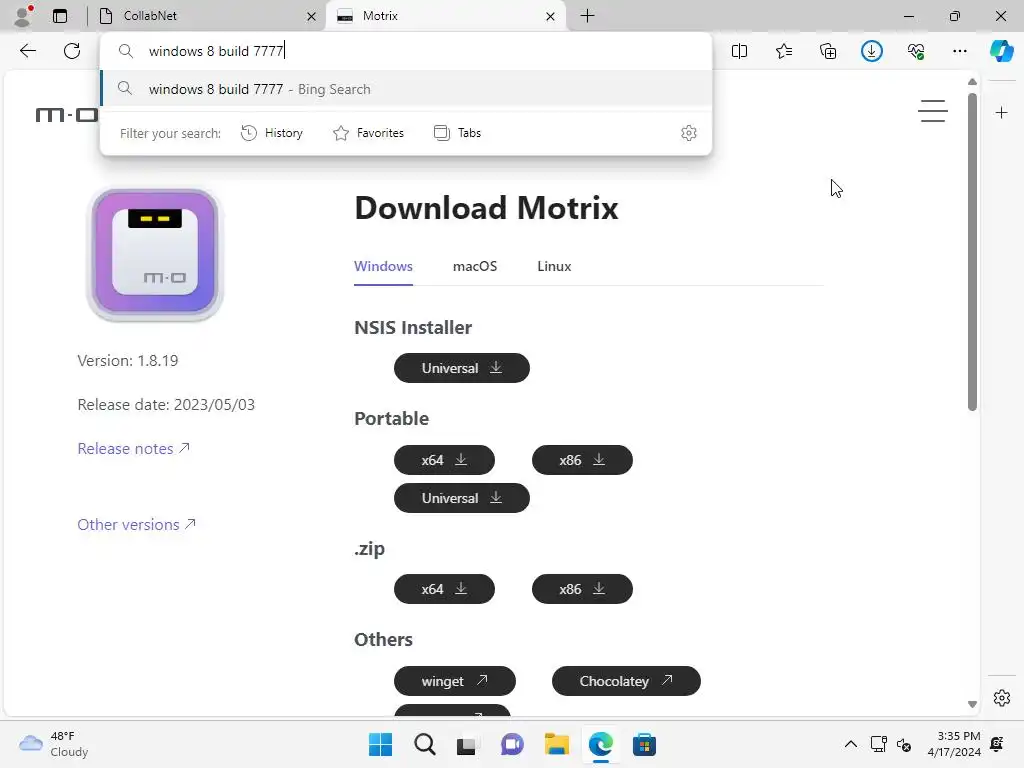Screen dimensions: 1024x768
Task: Open the Windows Start menu
Action: [380, 744]
